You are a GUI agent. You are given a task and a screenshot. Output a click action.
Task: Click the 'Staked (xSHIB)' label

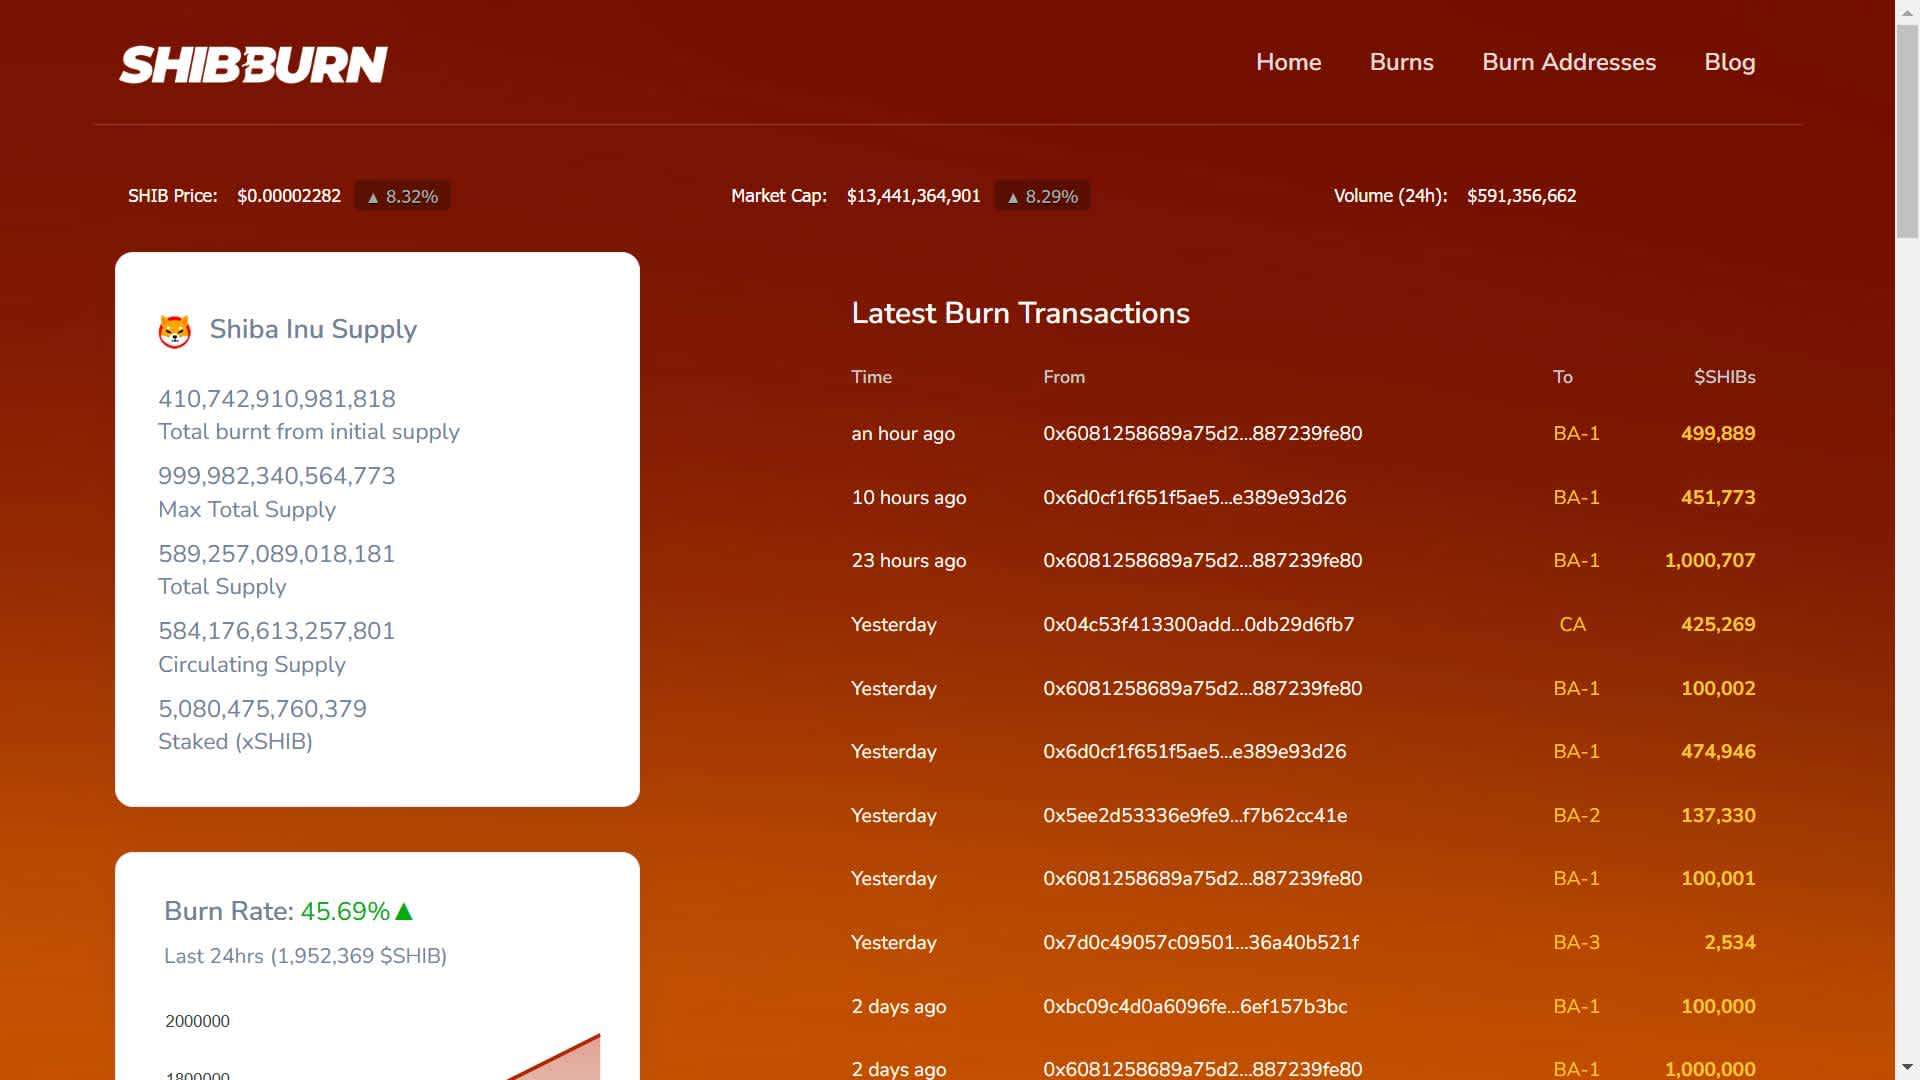(235, 741)
